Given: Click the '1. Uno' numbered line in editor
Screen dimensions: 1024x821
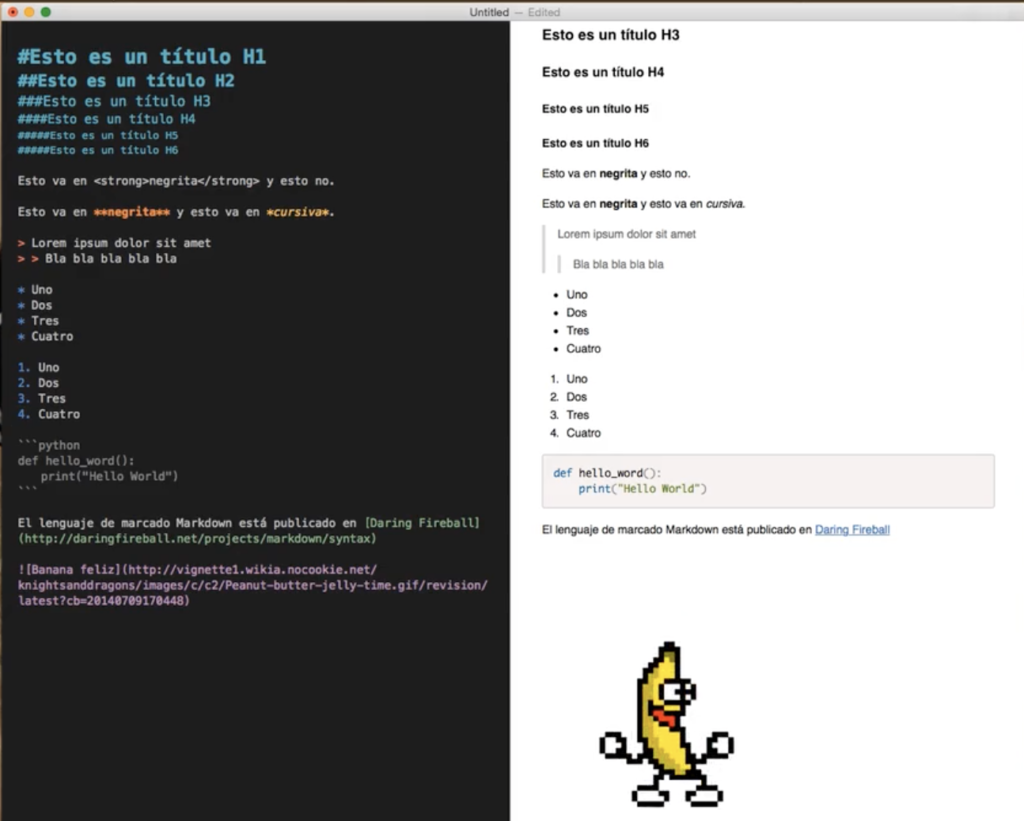Looking at the screenshot, I should (x=39, y=368).
